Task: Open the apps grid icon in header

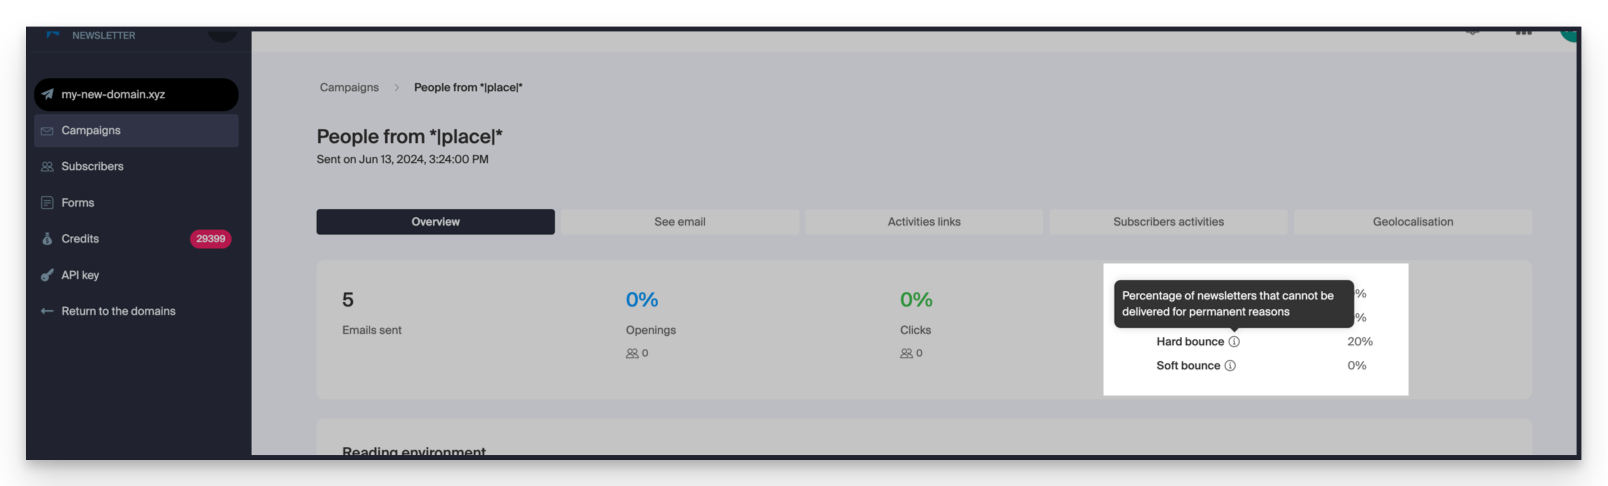Action: coord(1523,32)
